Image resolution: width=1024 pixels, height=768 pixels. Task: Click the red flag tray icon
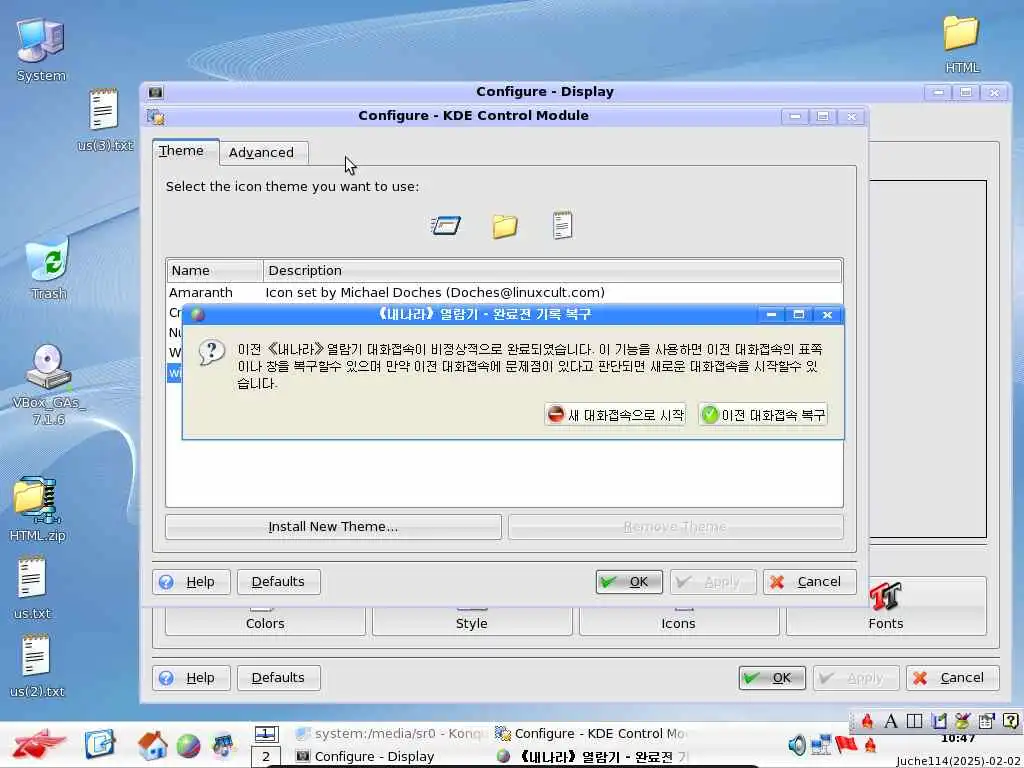point(846,743)
